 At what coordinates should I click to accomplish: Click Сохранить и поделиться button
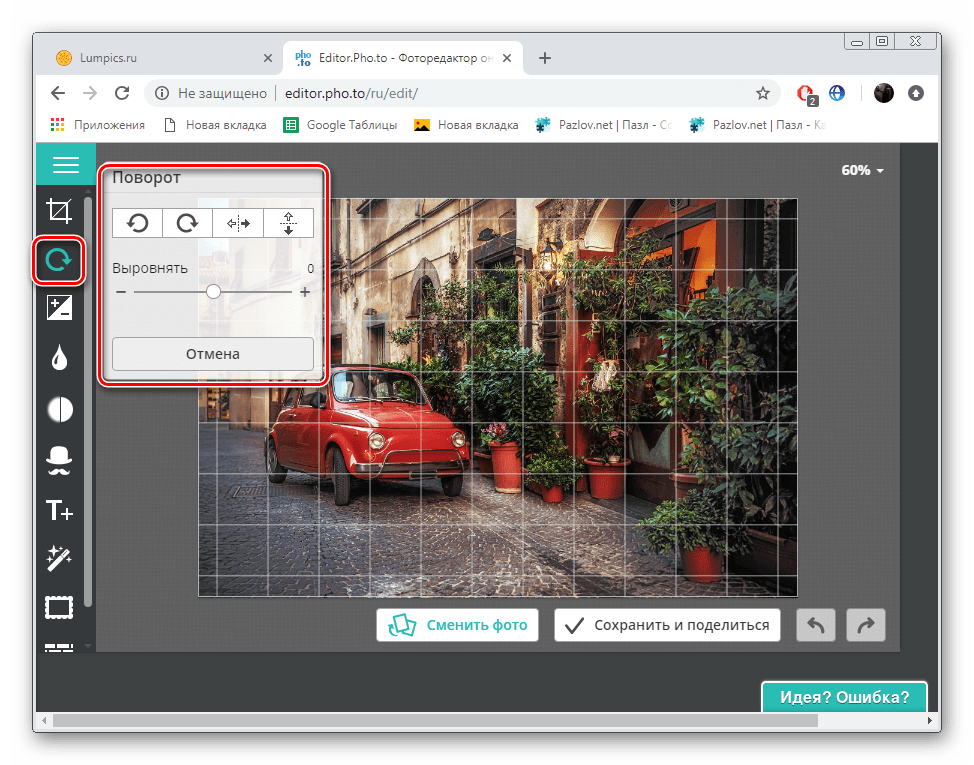pos(667,625)
